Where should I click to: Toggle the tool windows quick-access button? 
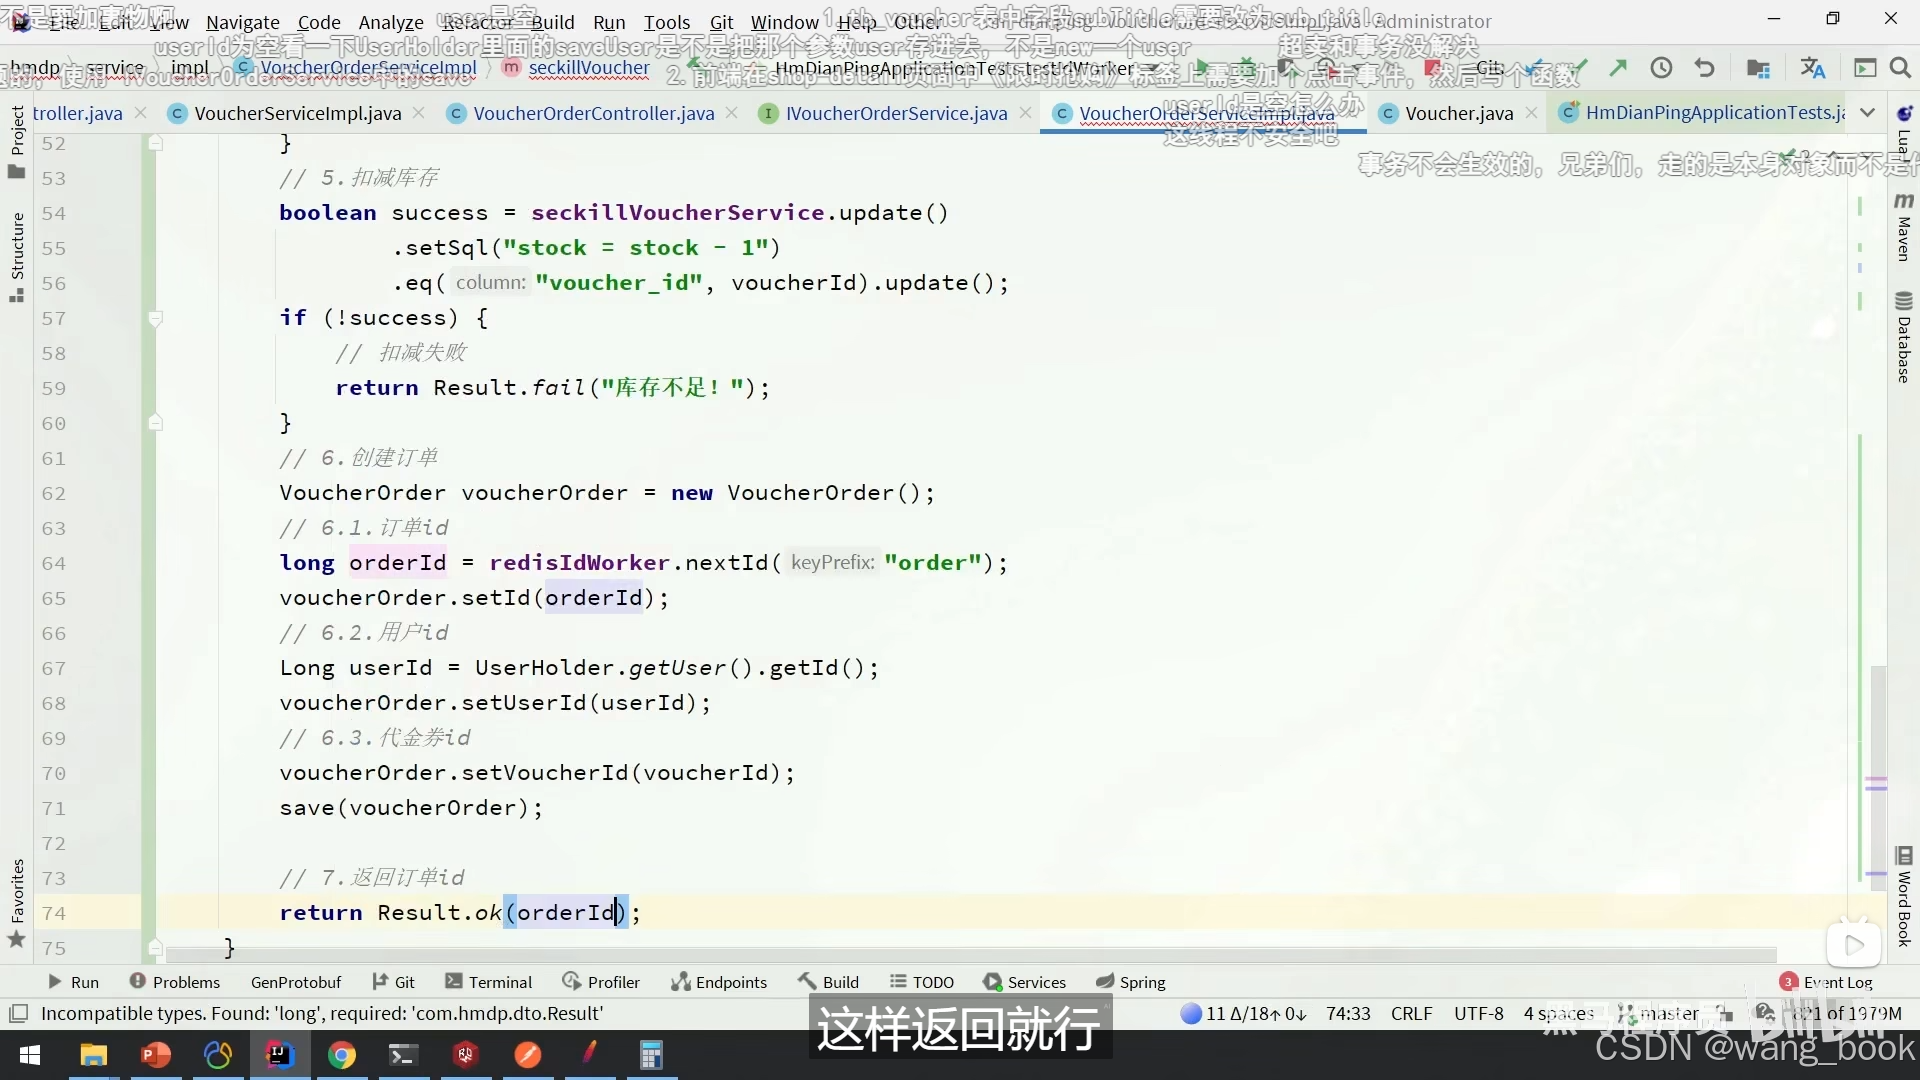[x=18, y=1013]
